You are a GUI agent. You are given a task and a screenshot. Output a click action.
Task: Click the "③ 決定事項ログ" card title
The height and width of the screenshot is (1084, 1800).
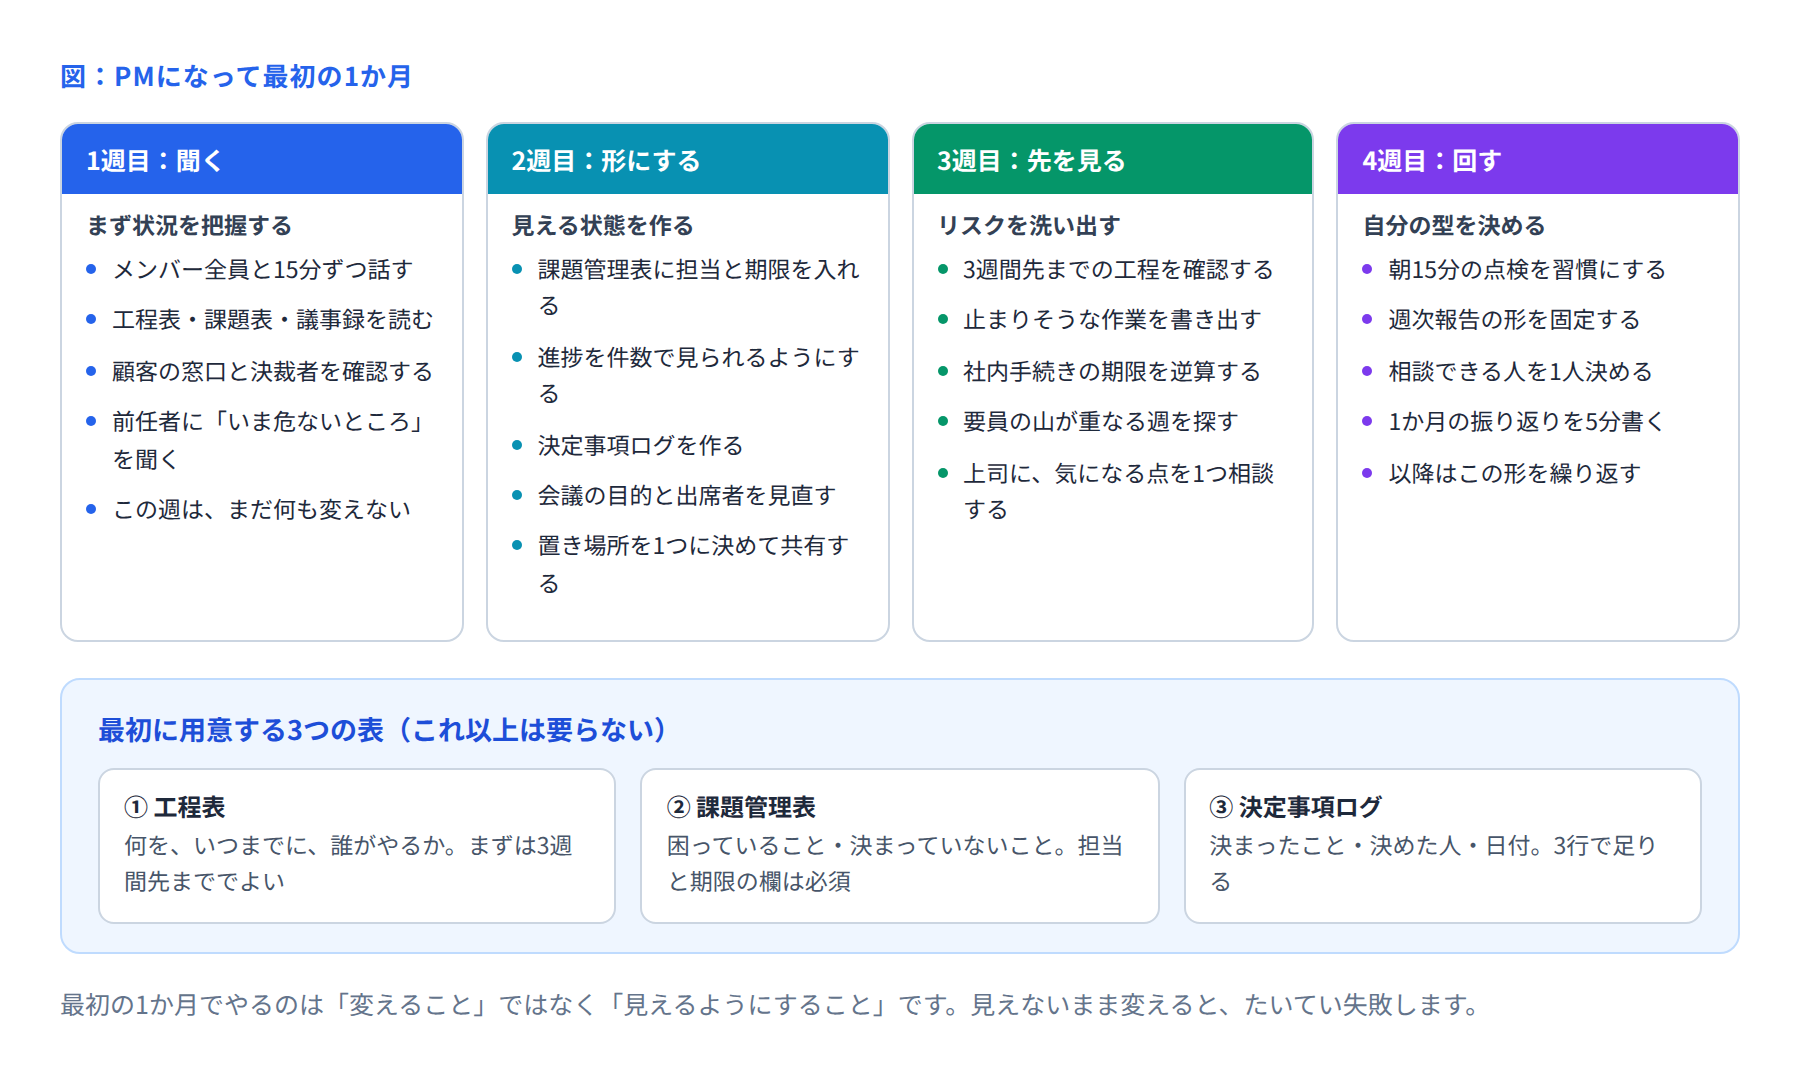(x=1296, y=807)
